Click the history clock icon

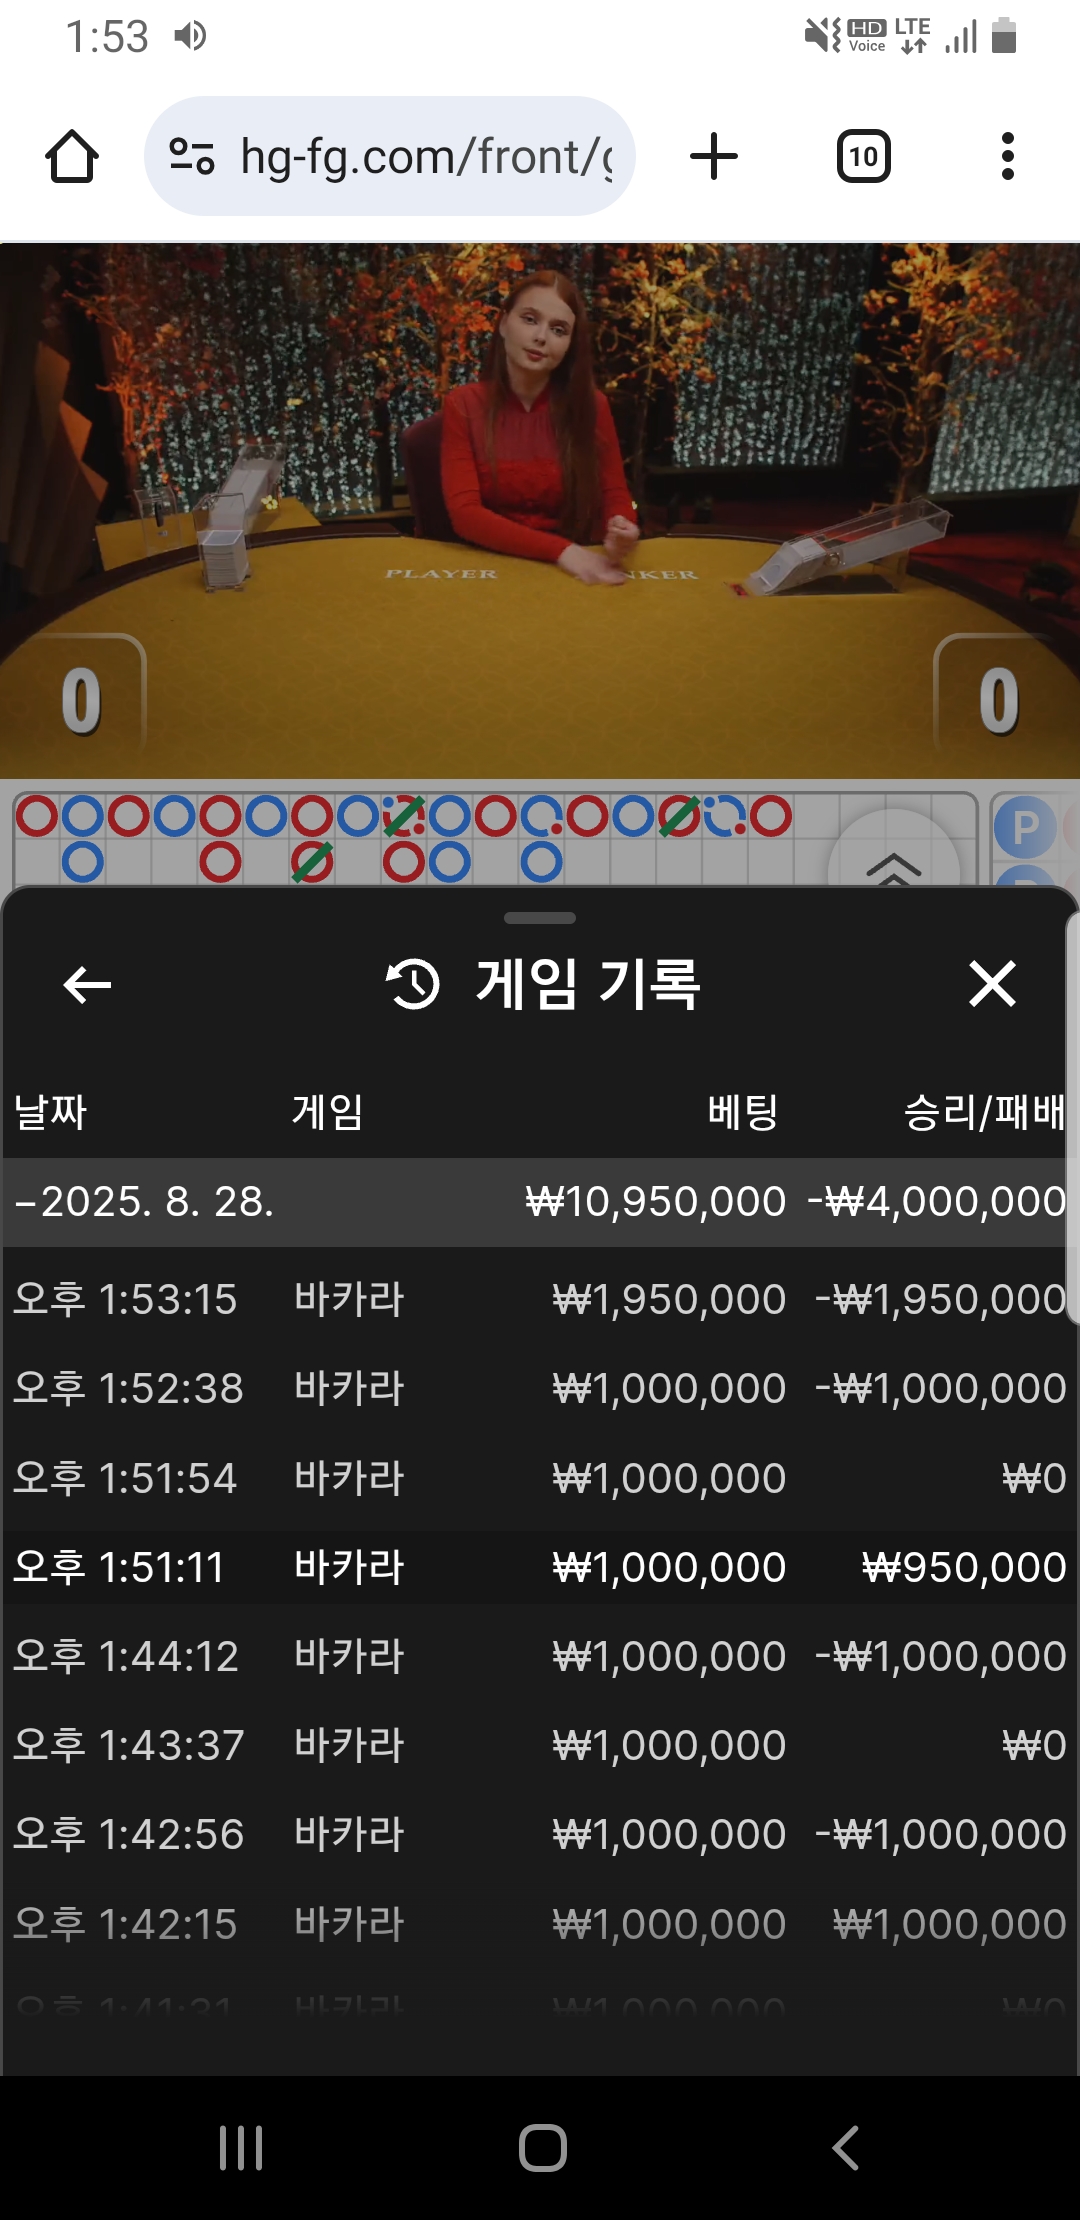pyautogui.click(x=412, y=984)
